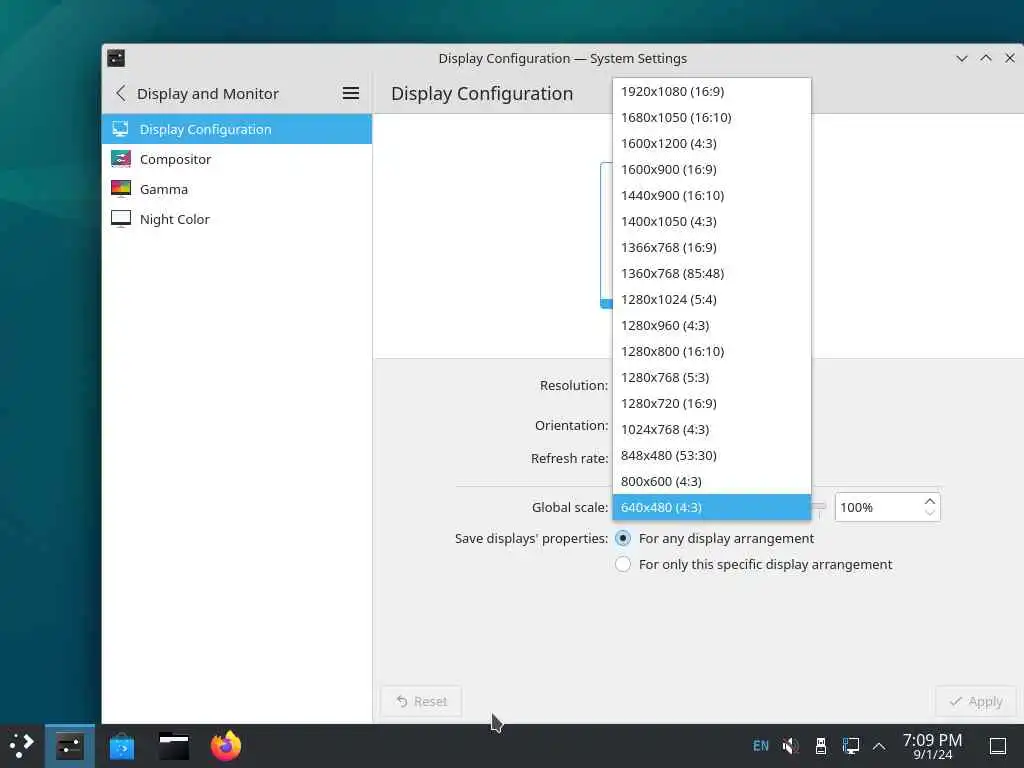Select 800x600 (4:3) option
1024x768 pixels.
712,481
